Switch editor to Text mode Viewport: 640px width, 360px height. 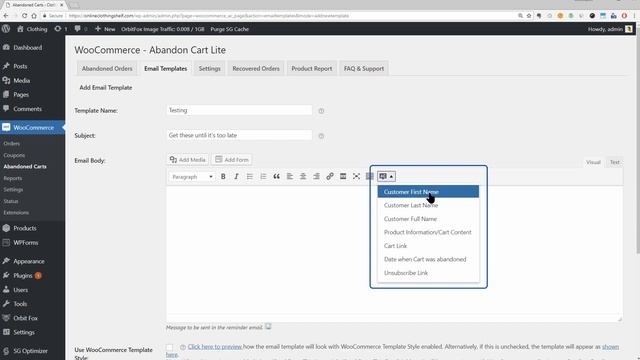615,162
